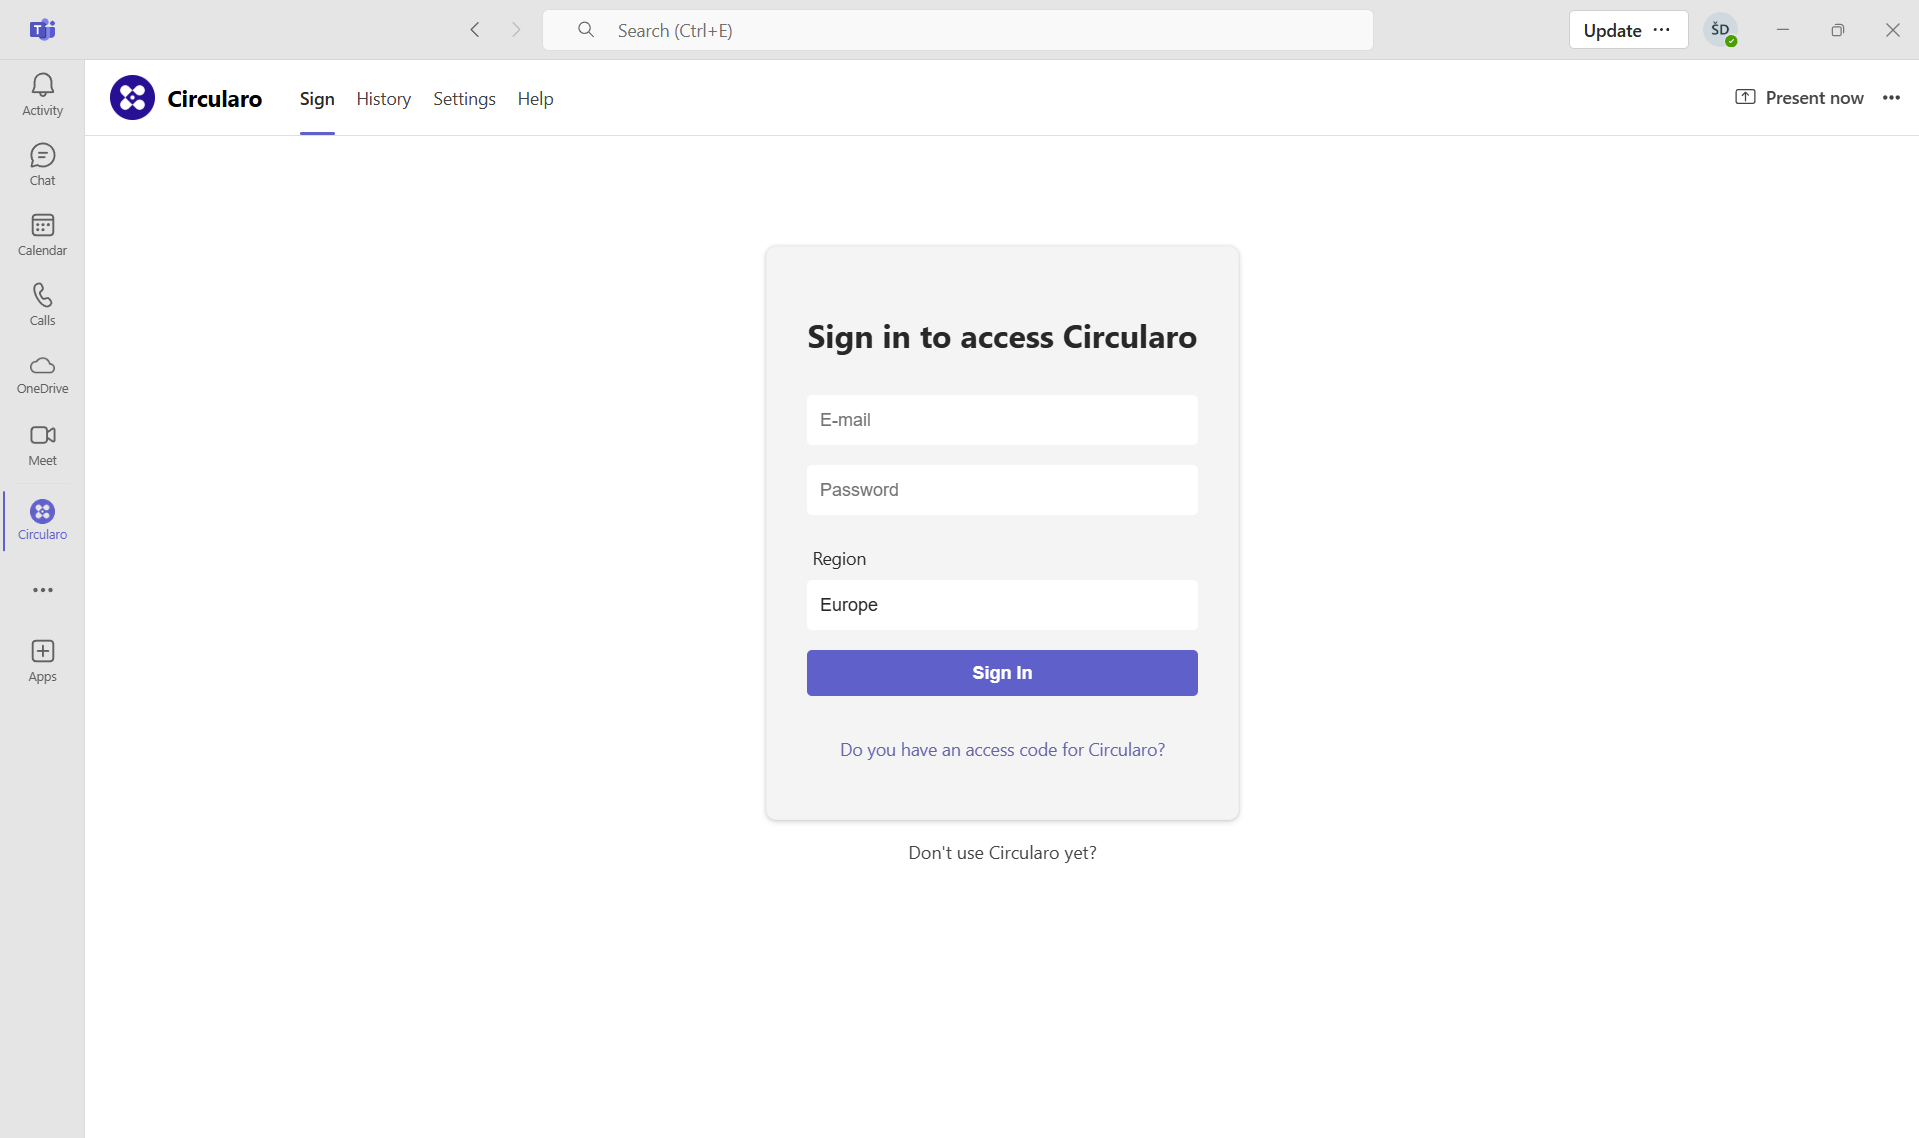
Task: Click the Present now button
Action: [1799, 98]
